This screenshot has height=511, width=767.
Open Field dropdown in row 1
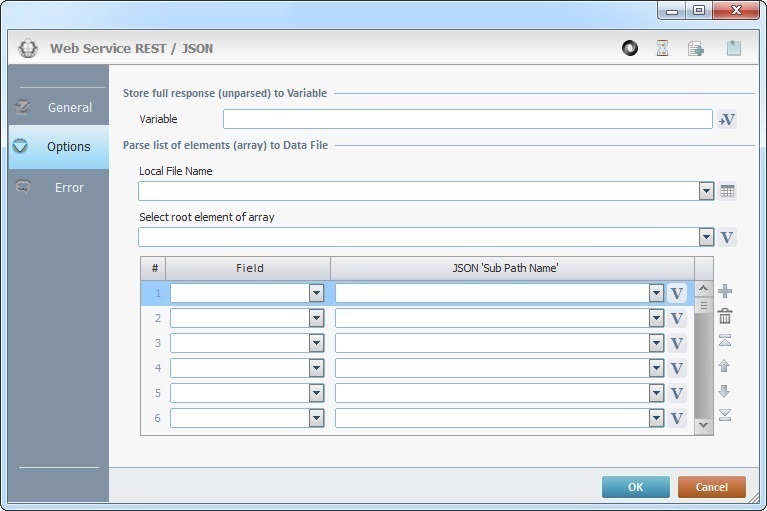(316, 293)
